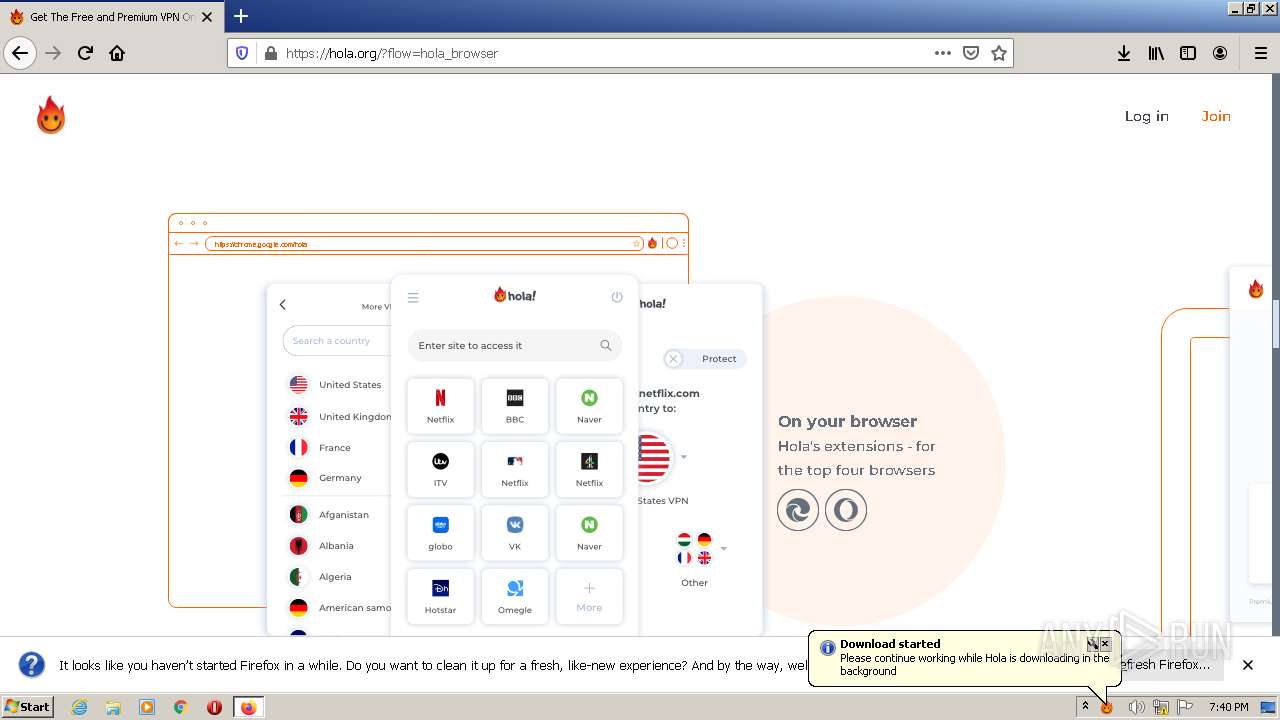Open the Windows Start menu

click(28, 706)
